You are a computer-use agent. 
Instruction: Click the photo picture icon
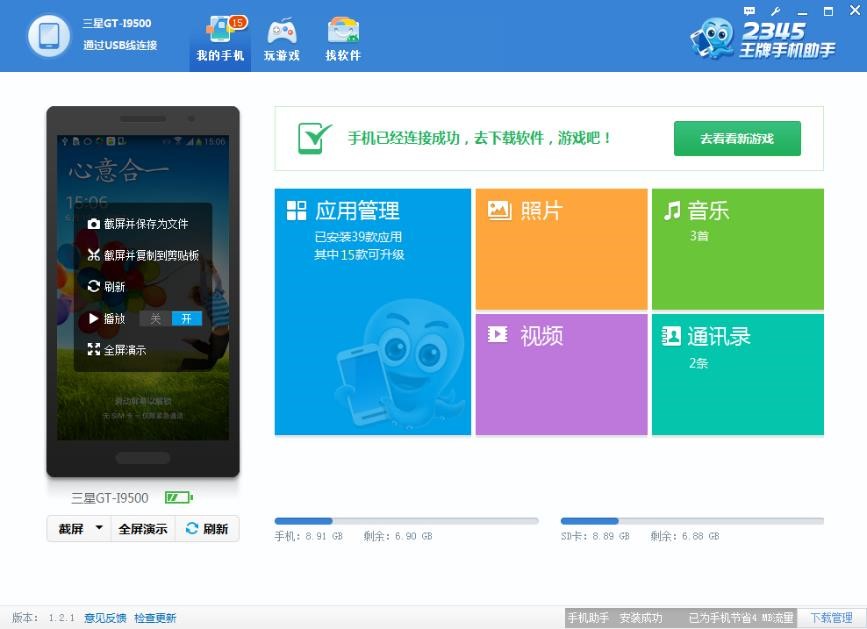point(499,210)
